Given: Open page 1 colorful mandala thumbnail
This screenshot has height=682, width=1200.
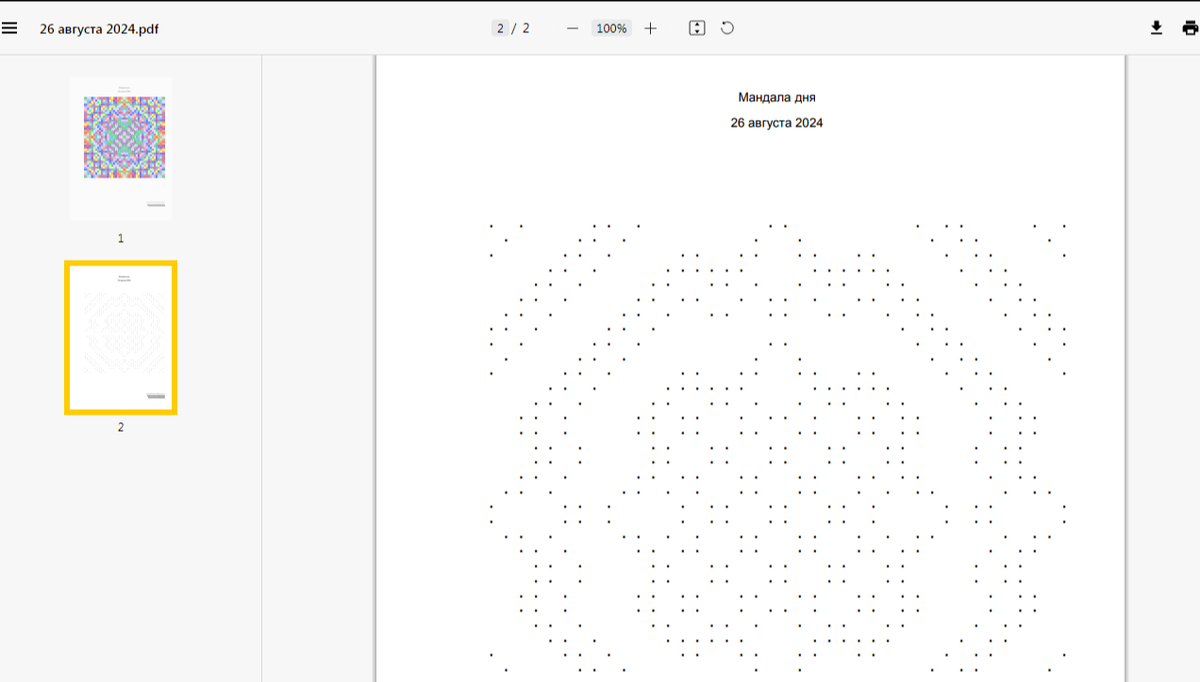Looking at the screenshot, I should coord(121,148).
